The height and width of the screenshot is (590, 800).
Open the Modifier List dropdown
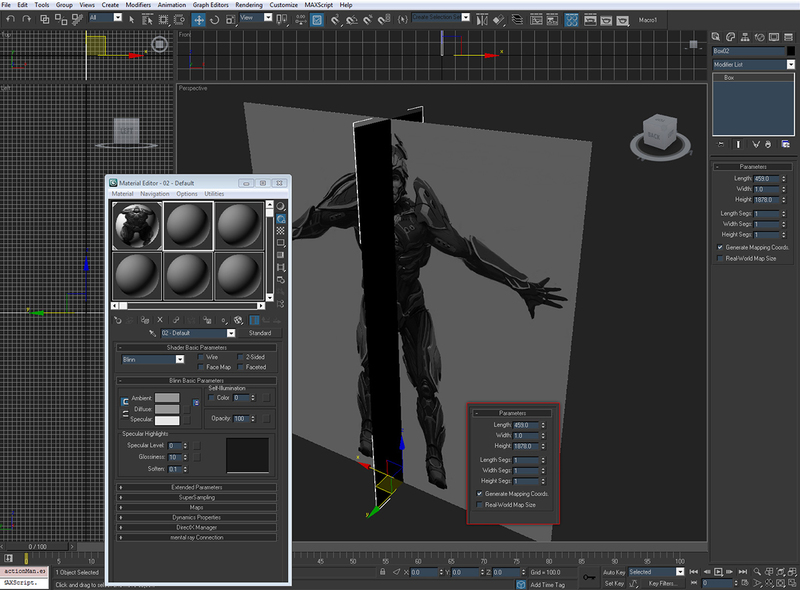tap(790, 64)
